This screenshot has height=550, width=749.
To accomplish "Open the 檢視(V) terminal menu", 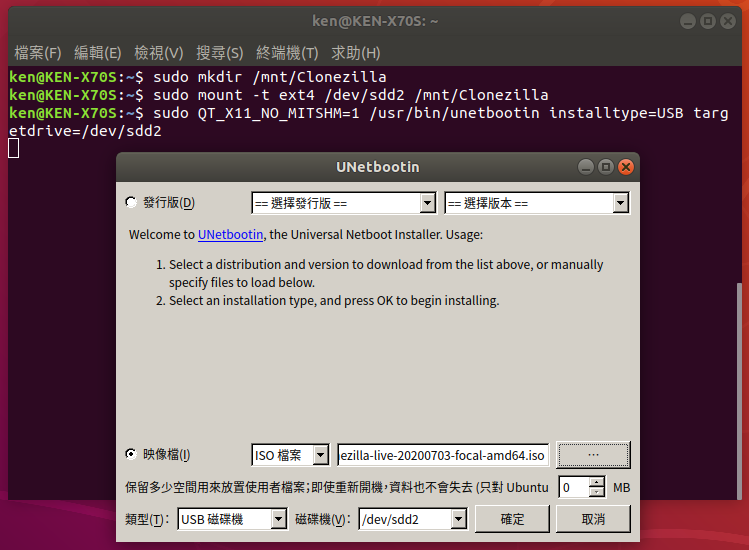I will point(159,53).
